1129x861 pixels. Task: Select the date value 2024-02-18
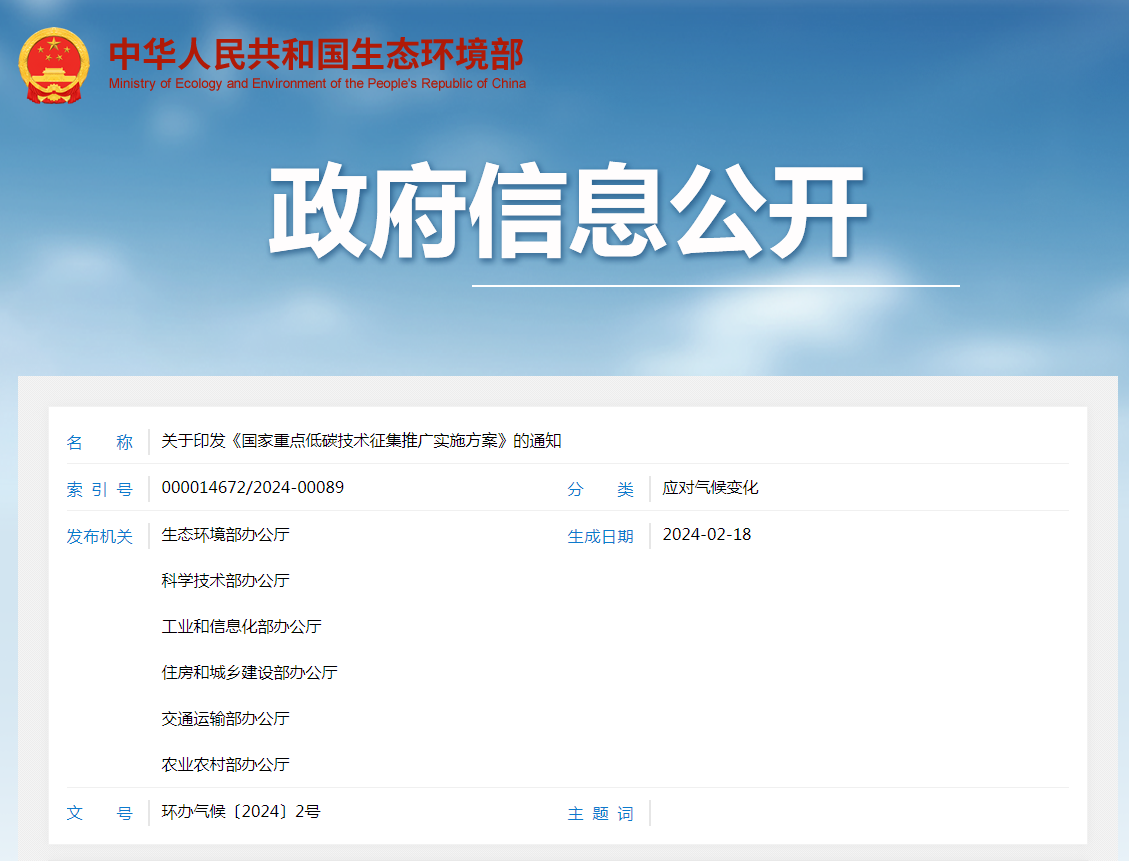pyautogui.click(x=707, y=534)
